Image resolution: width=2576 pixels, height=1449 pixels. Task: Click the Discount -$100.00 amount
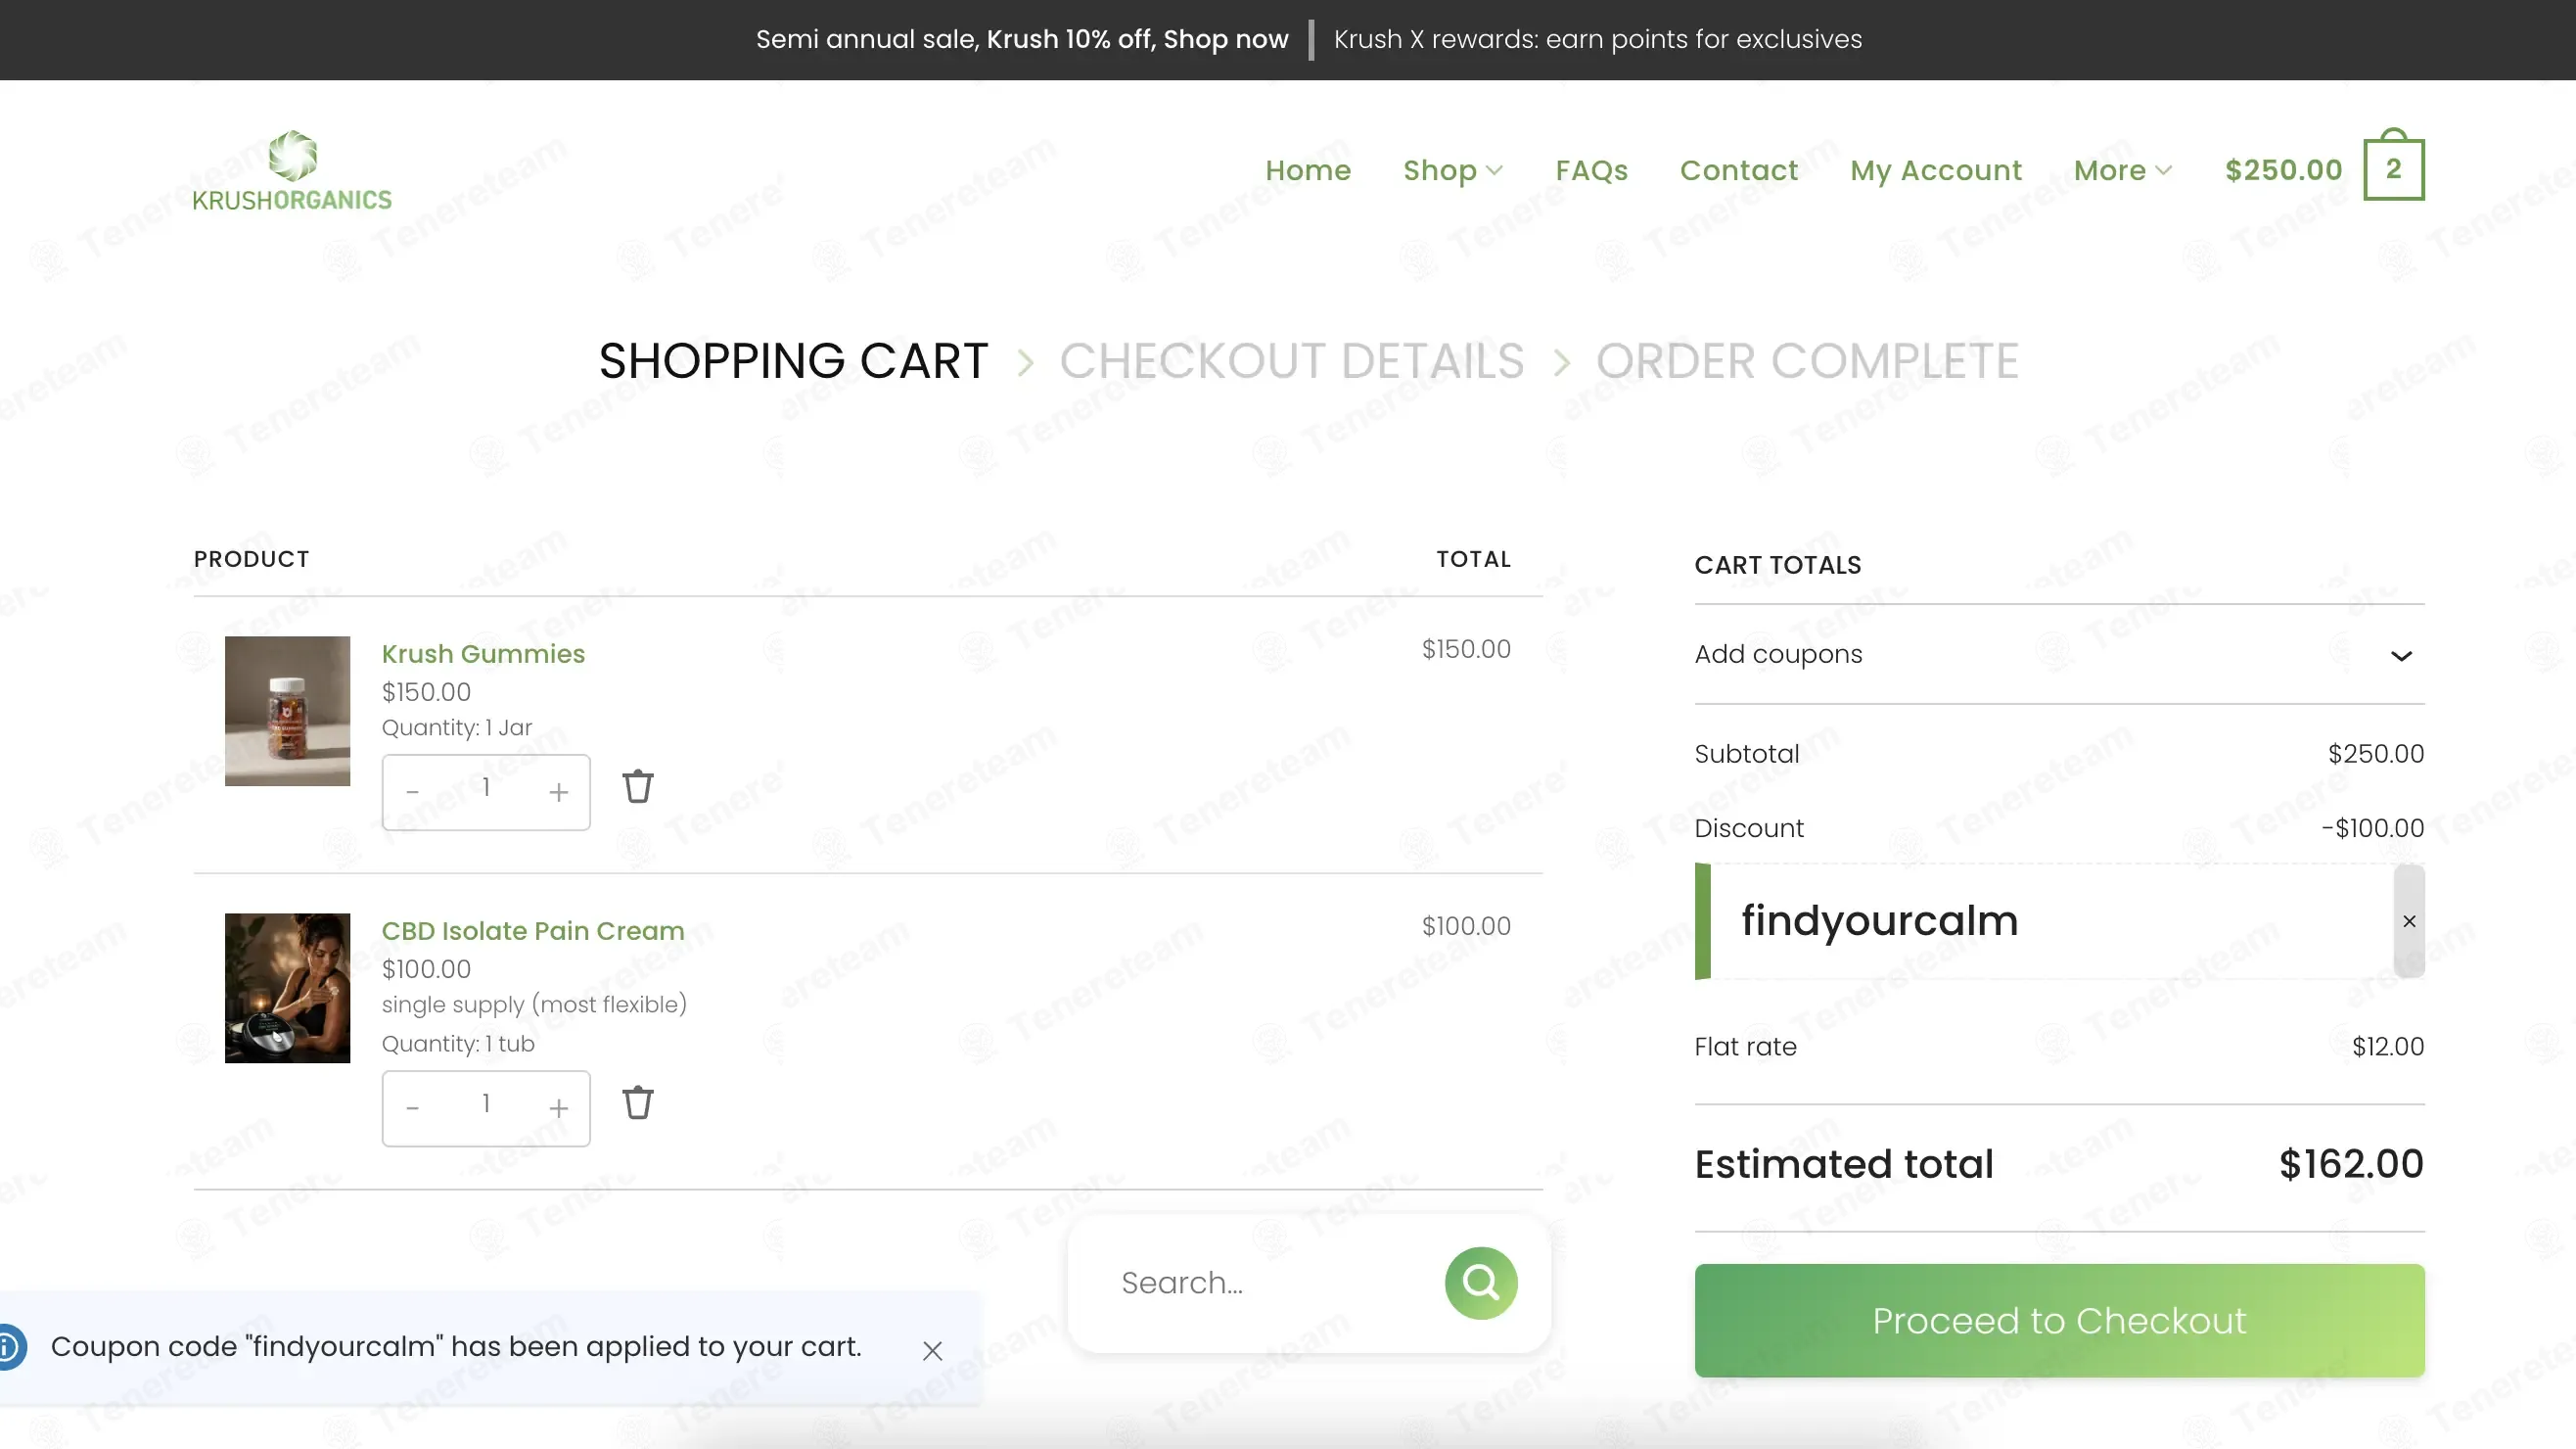pos(2372,828)
